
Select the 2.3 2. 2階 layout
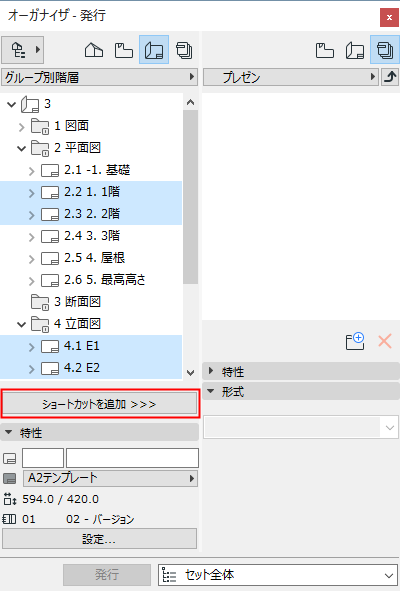[x=91, y=214]
